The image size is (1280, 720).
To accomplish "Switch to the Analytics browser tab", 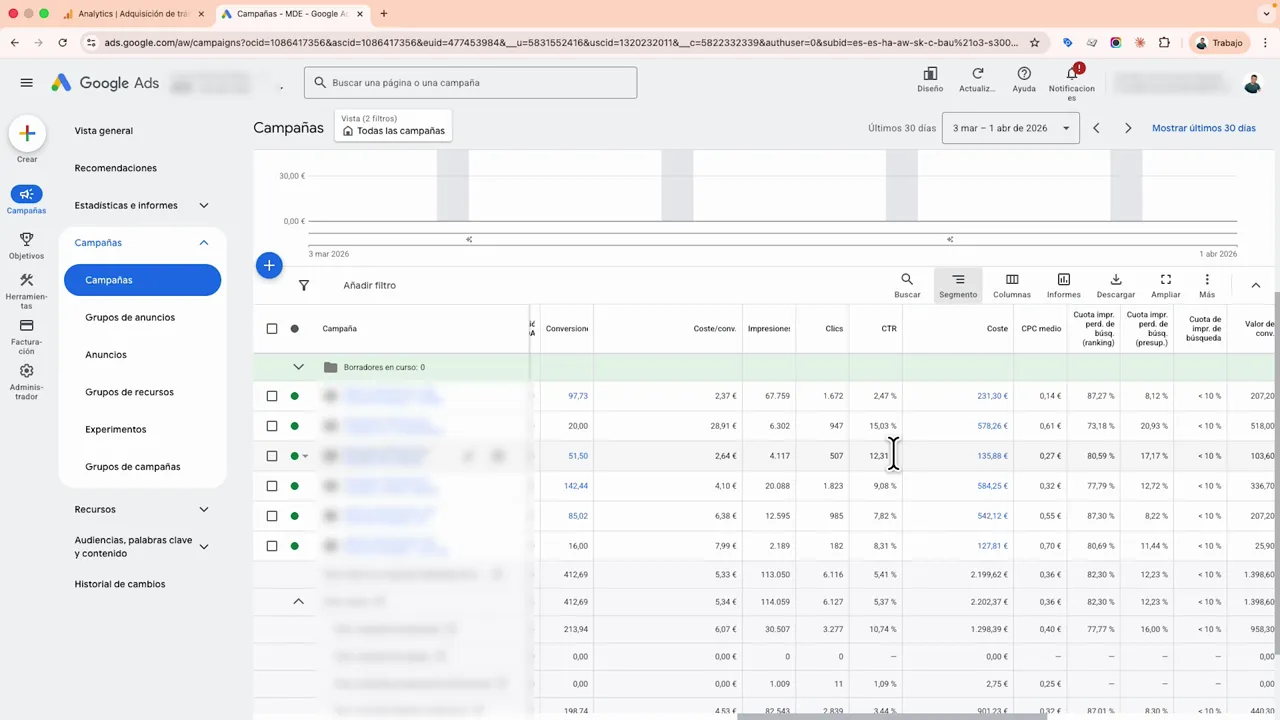I will (x=133, y=14).
